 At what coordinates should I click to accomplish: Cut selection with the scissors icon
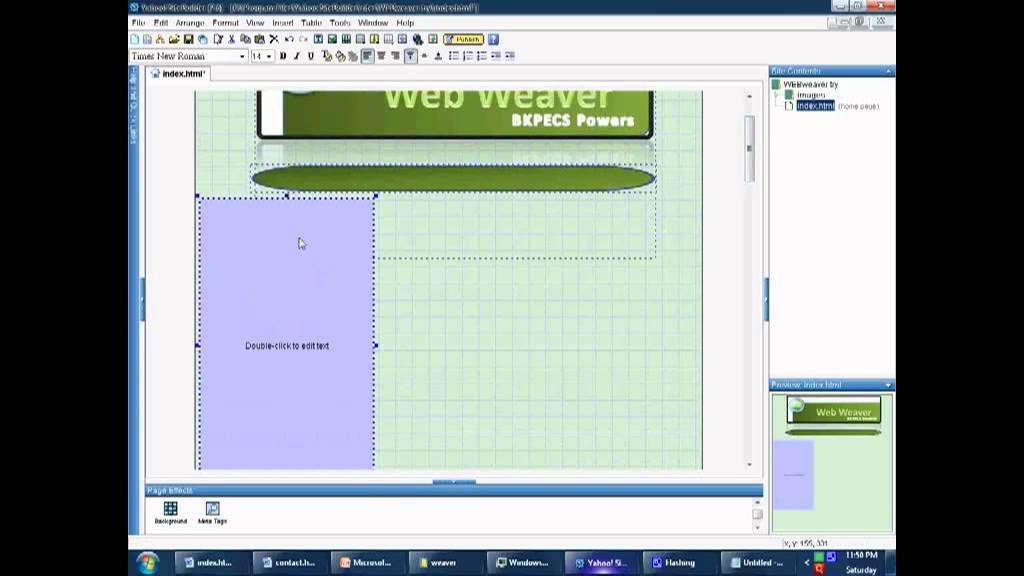tap(231, 39)
